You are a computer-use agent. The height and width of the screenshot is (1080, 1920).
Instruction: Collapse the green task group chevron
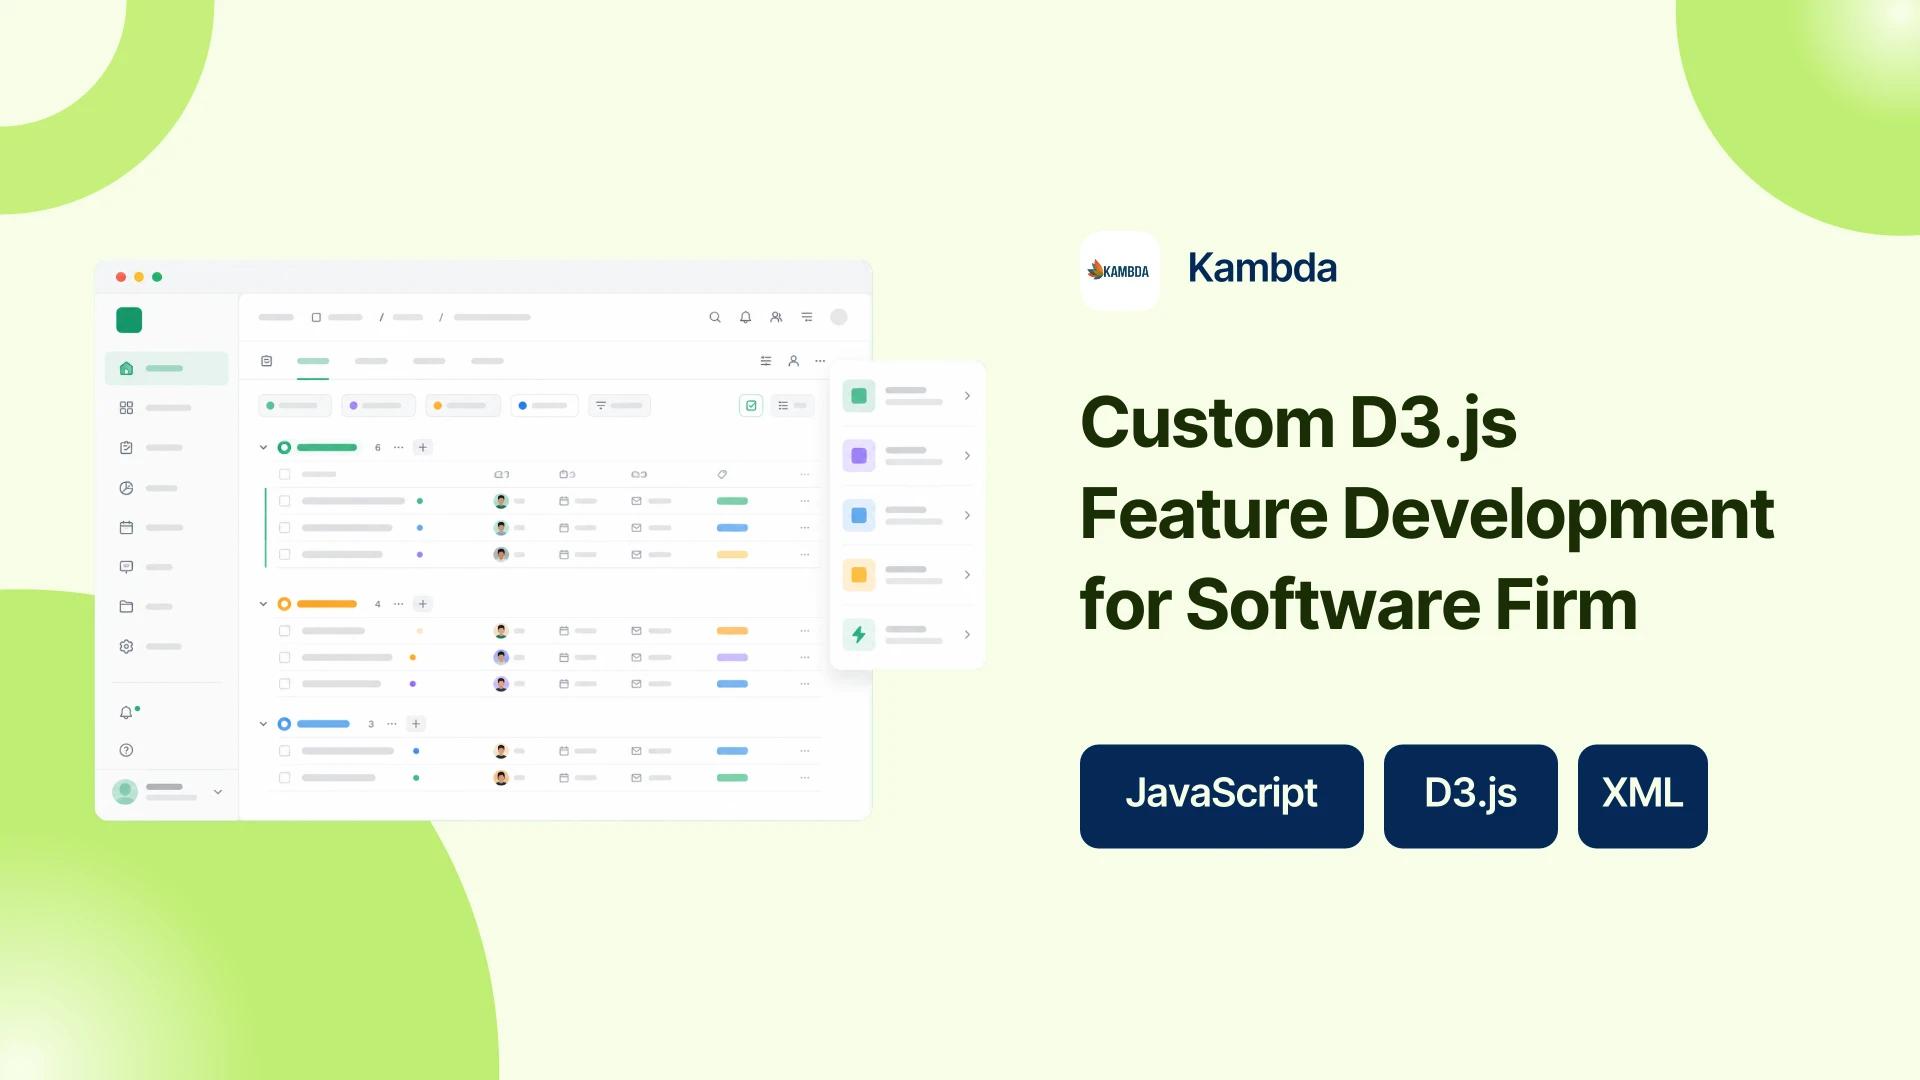263,448
